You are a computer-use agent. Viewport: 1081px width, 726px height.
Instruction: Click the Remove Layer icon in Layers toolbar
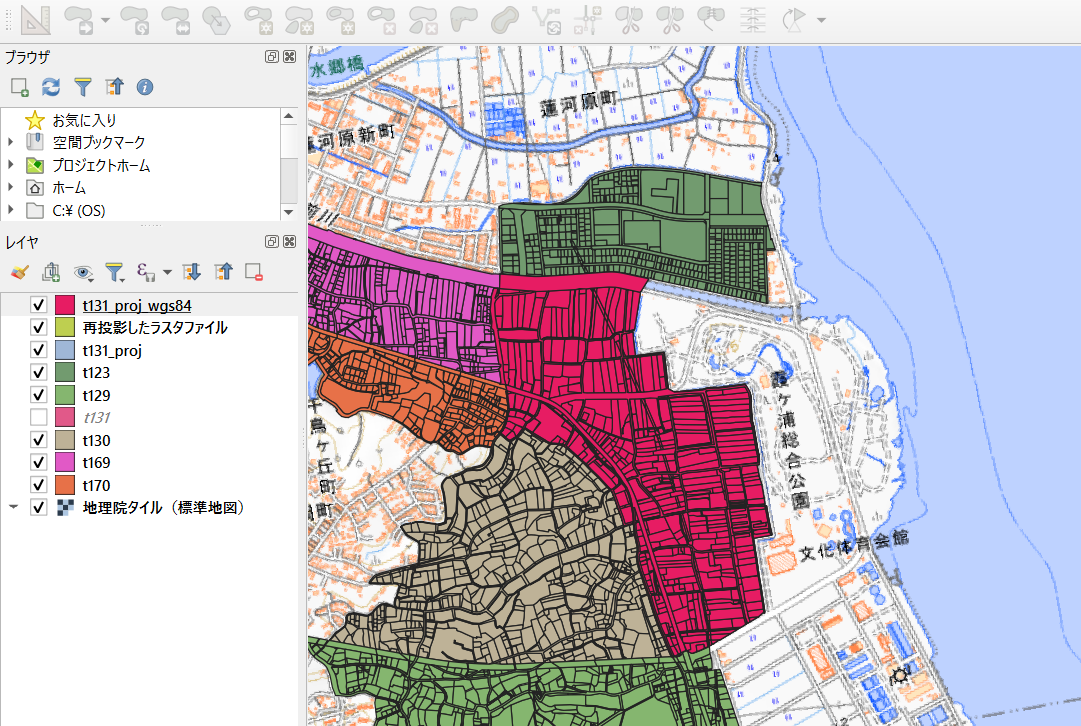tap(254, 272)
